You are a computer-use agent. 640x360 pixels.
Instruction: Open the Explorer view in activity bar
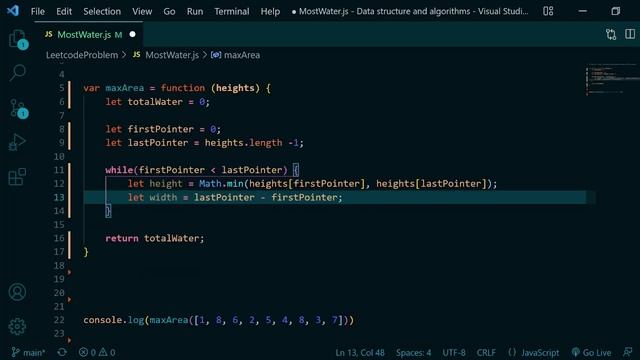pos(18,39)
